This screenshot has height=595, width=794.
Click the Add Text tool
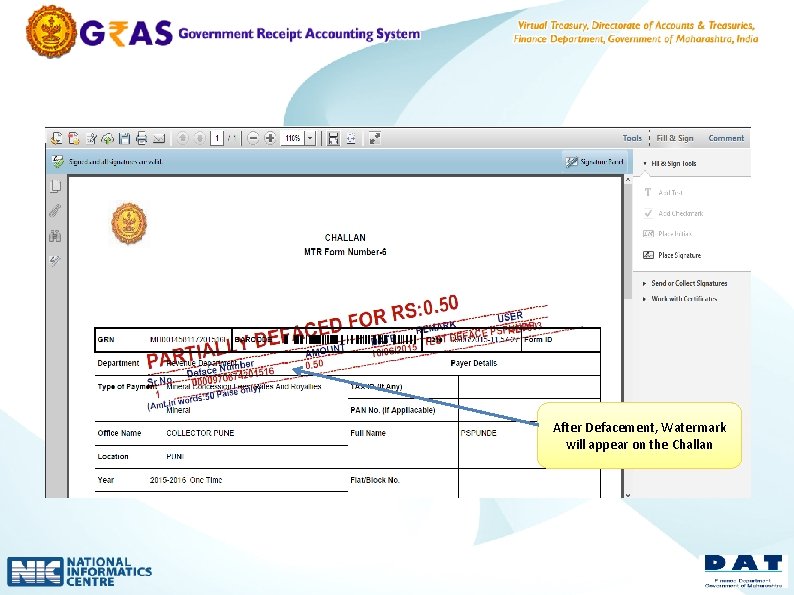(x=663, y=192)
